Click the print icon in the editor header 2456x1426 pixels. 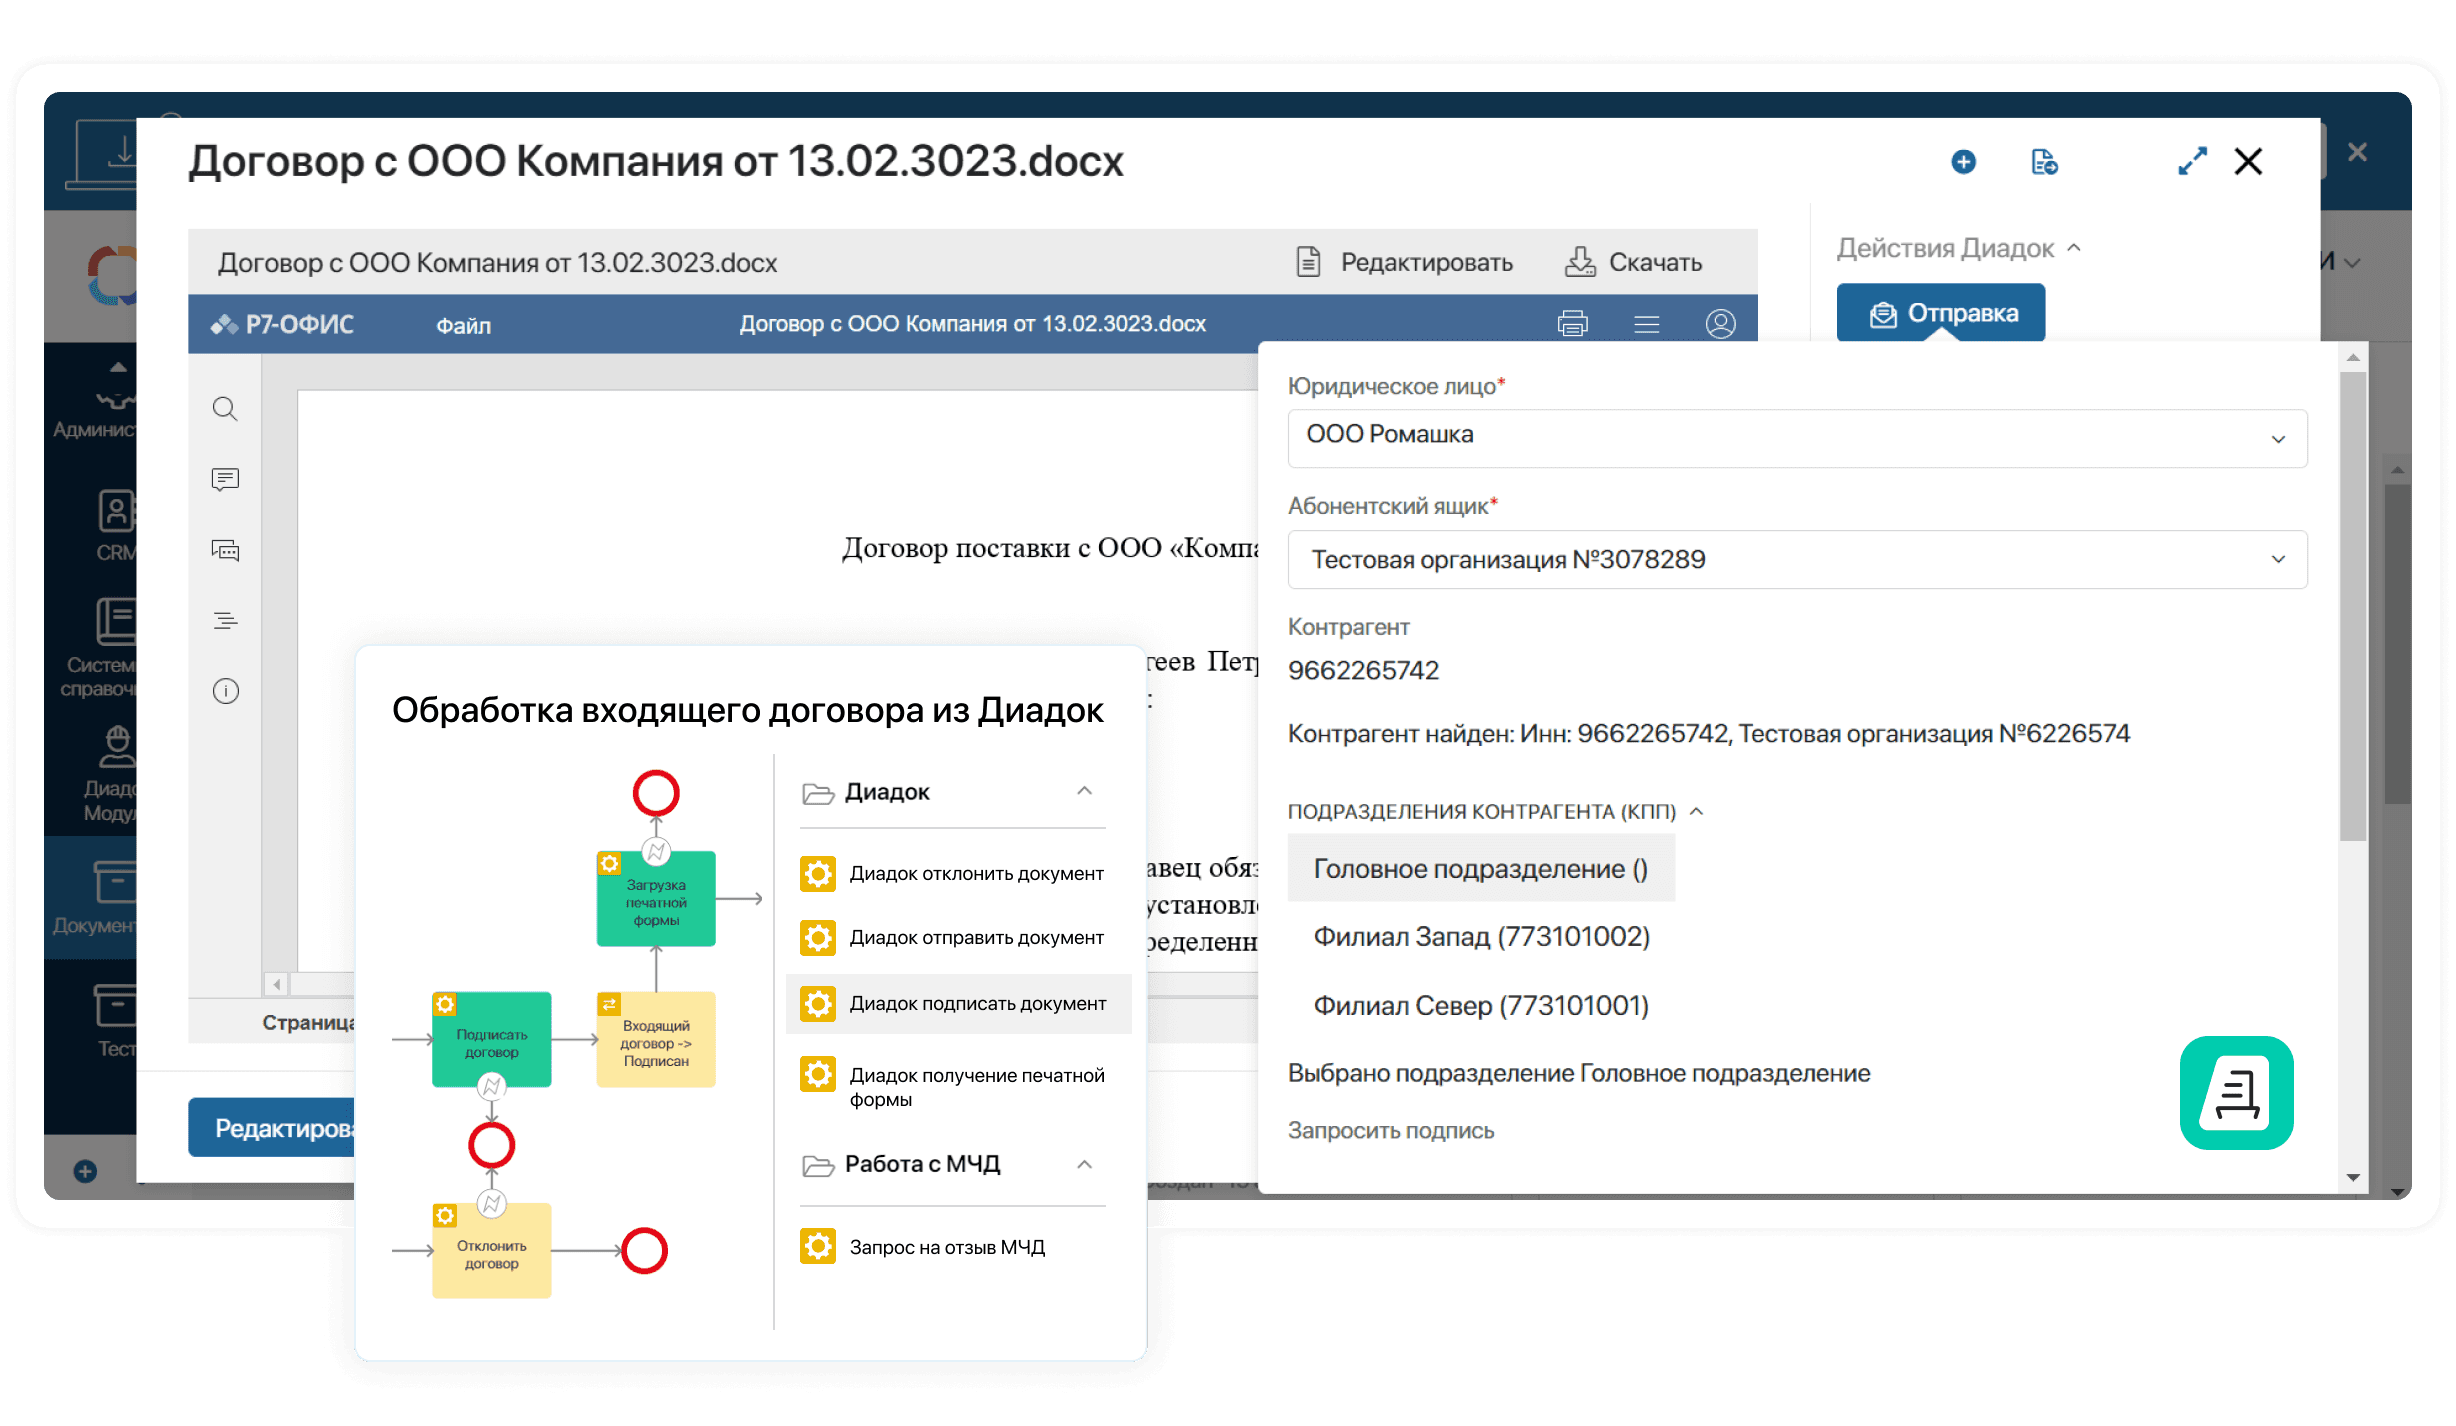1572,324
